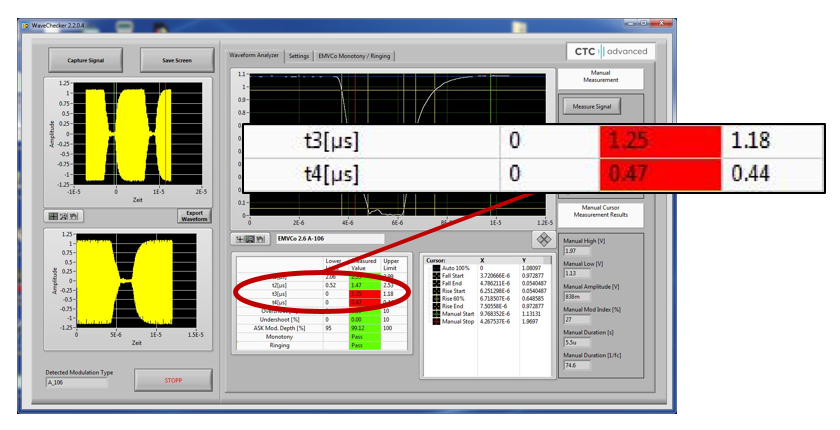The height and width of the screenshot is (430, 840).
Task: Click the Manual Low [V] field
Action: tap(578, 273)
